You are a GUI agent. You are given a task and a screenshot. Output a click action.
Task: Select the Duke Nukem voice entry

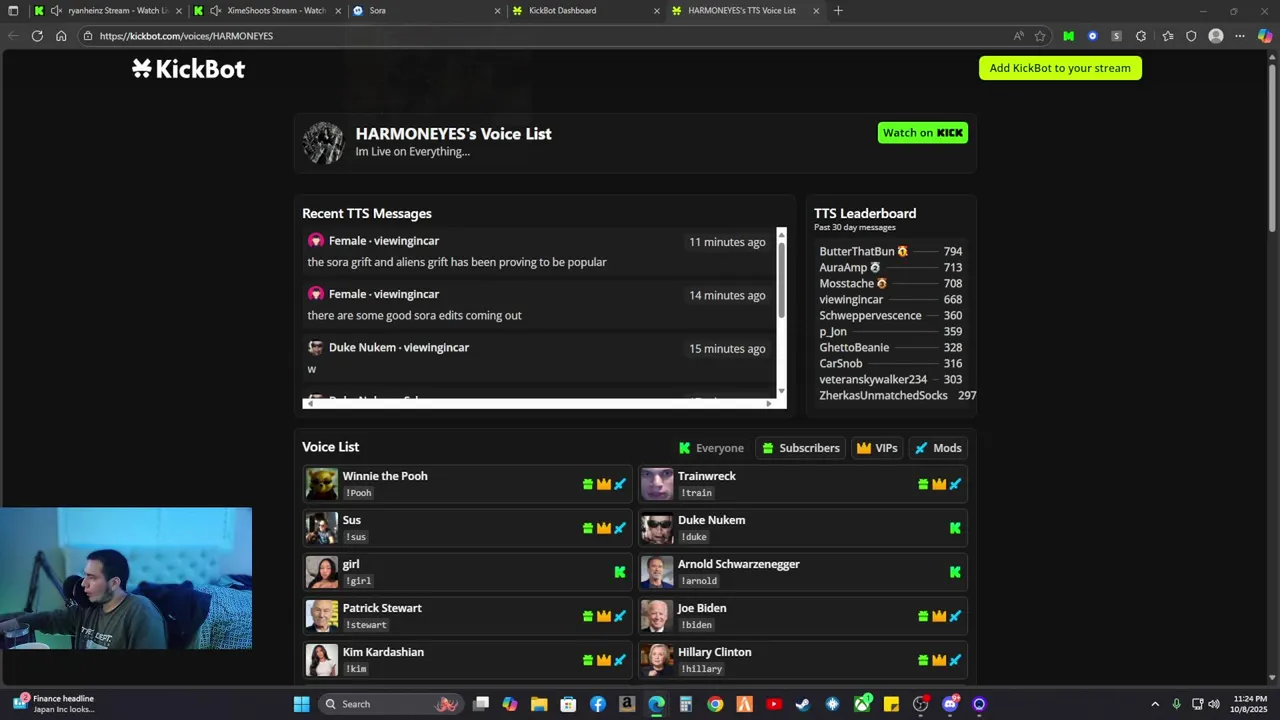(x=803, y=528)
